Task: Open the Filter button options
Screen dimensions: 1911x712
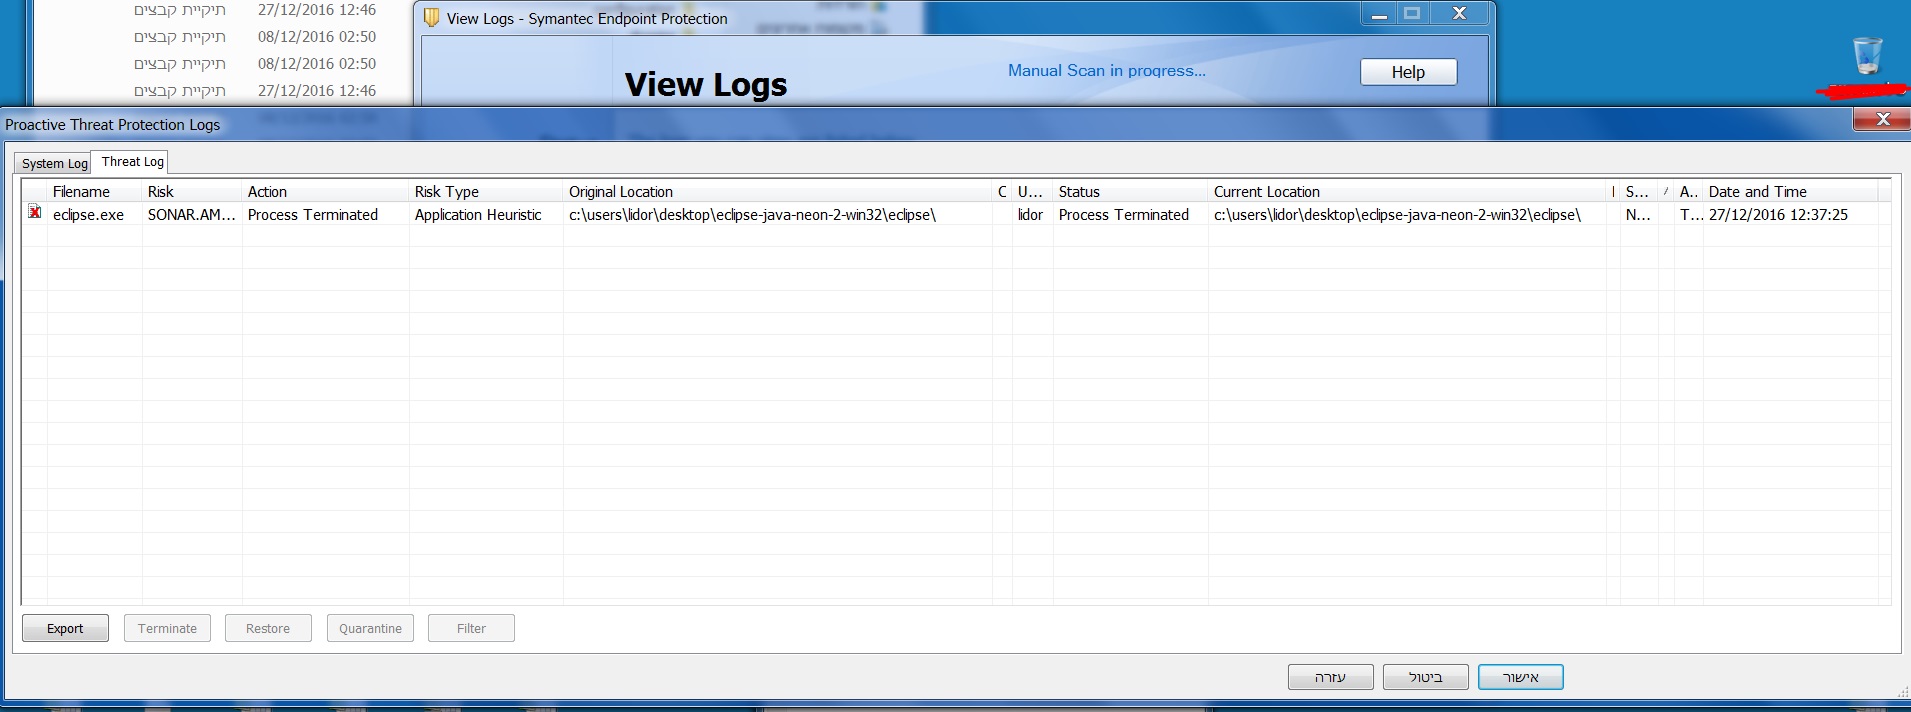Action: click(x=471, y=628)
